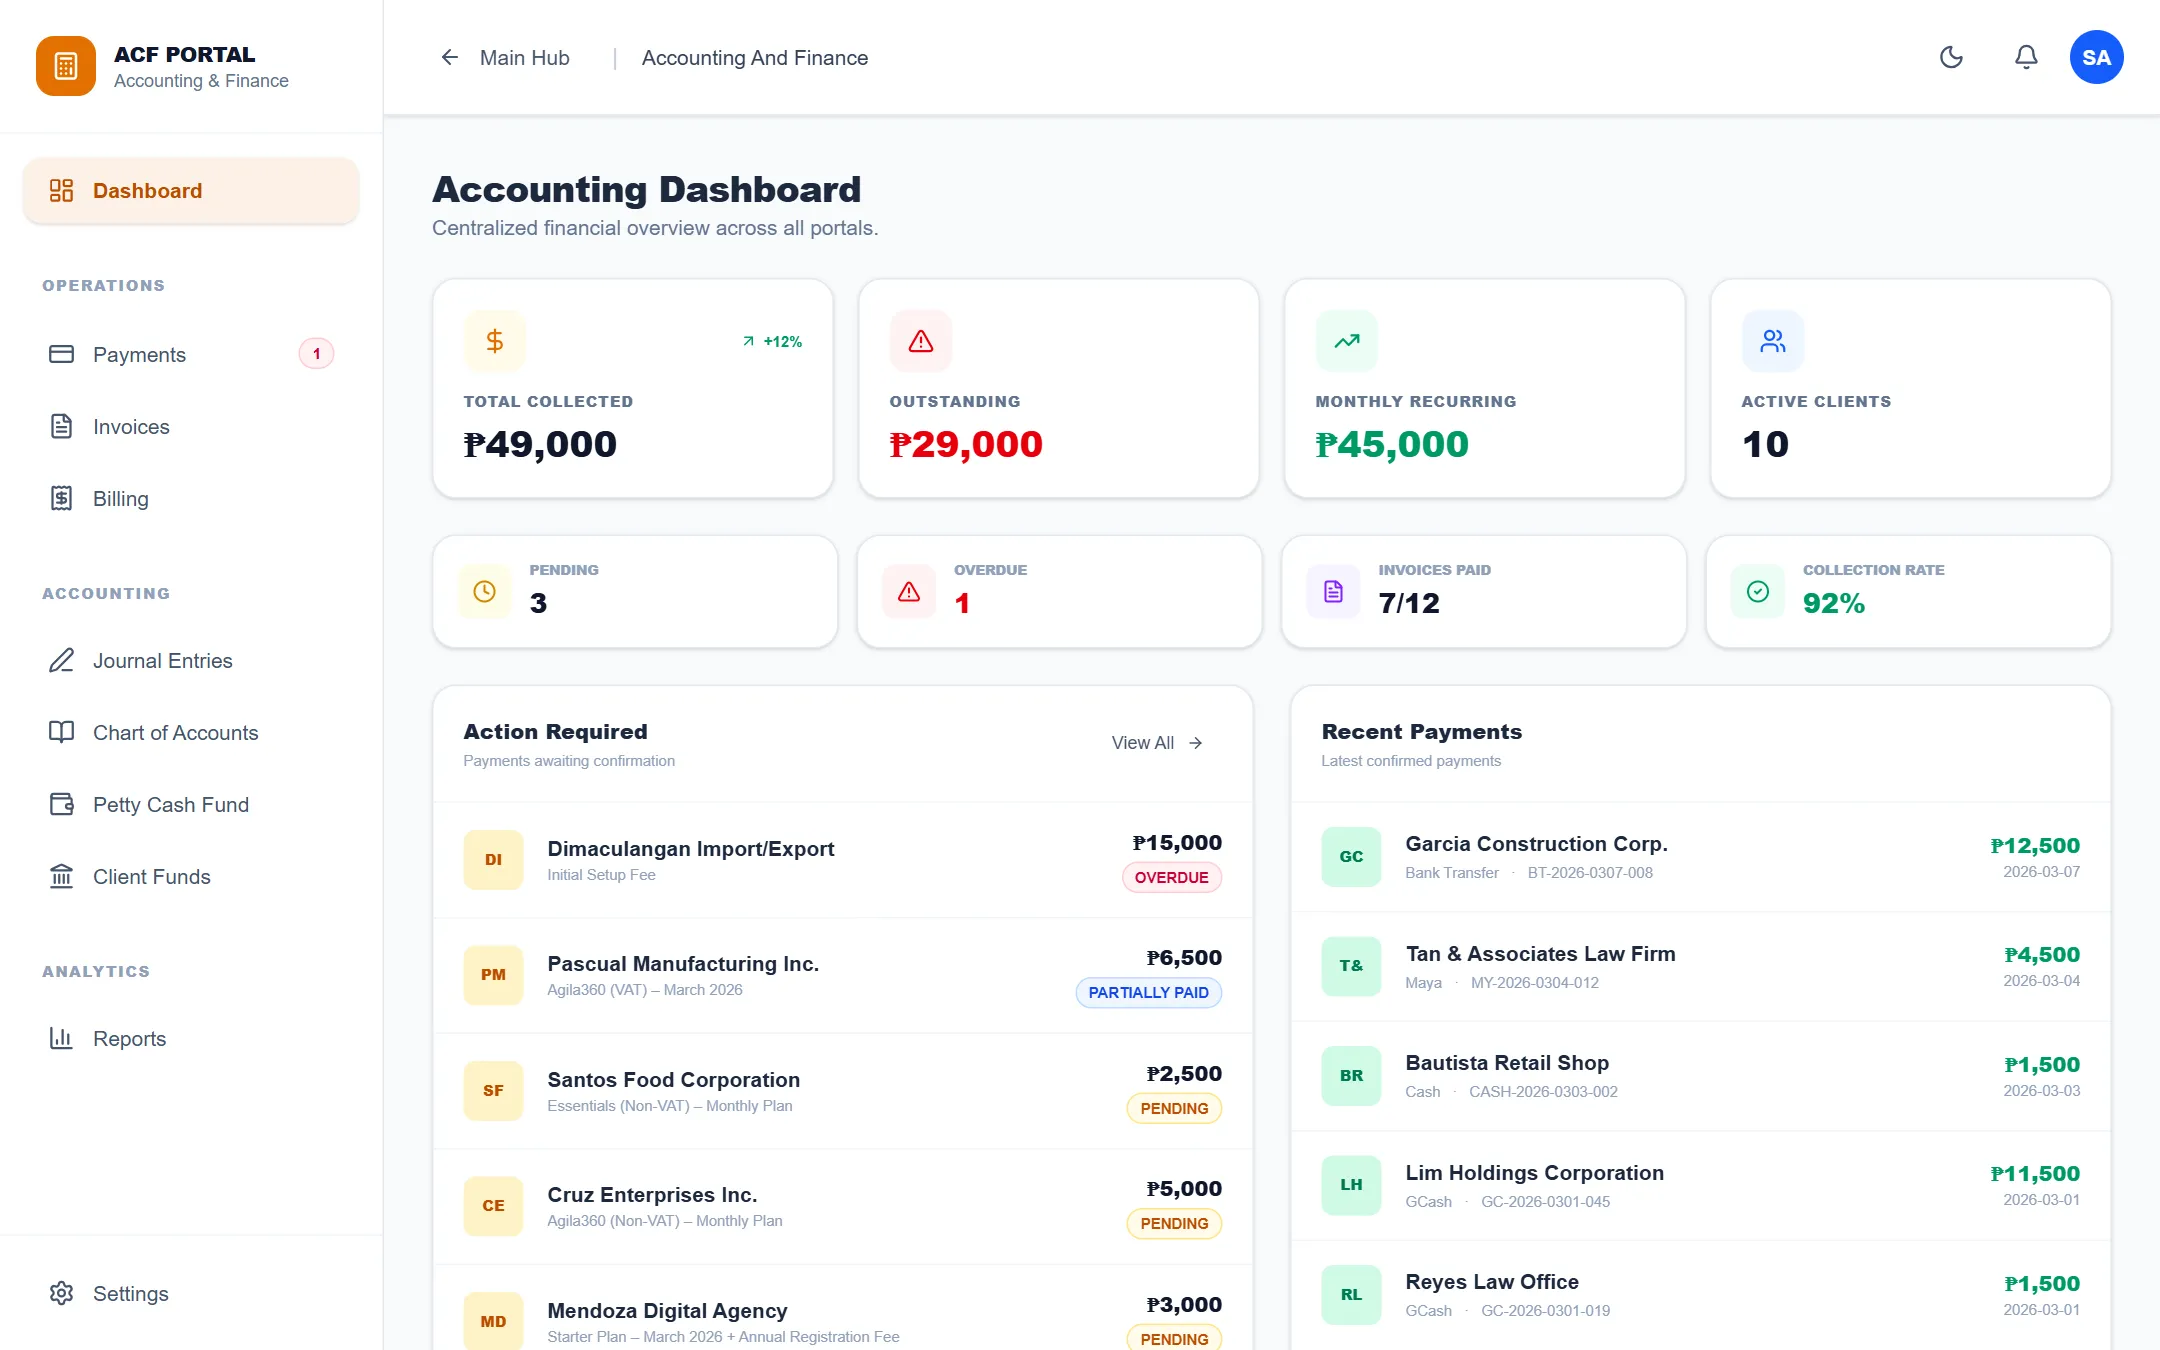The height and width of the screenshot is (1350, 2160).
Task: Open Pascual Manufacturing Inc. entry
Action: tap(842, 975)
